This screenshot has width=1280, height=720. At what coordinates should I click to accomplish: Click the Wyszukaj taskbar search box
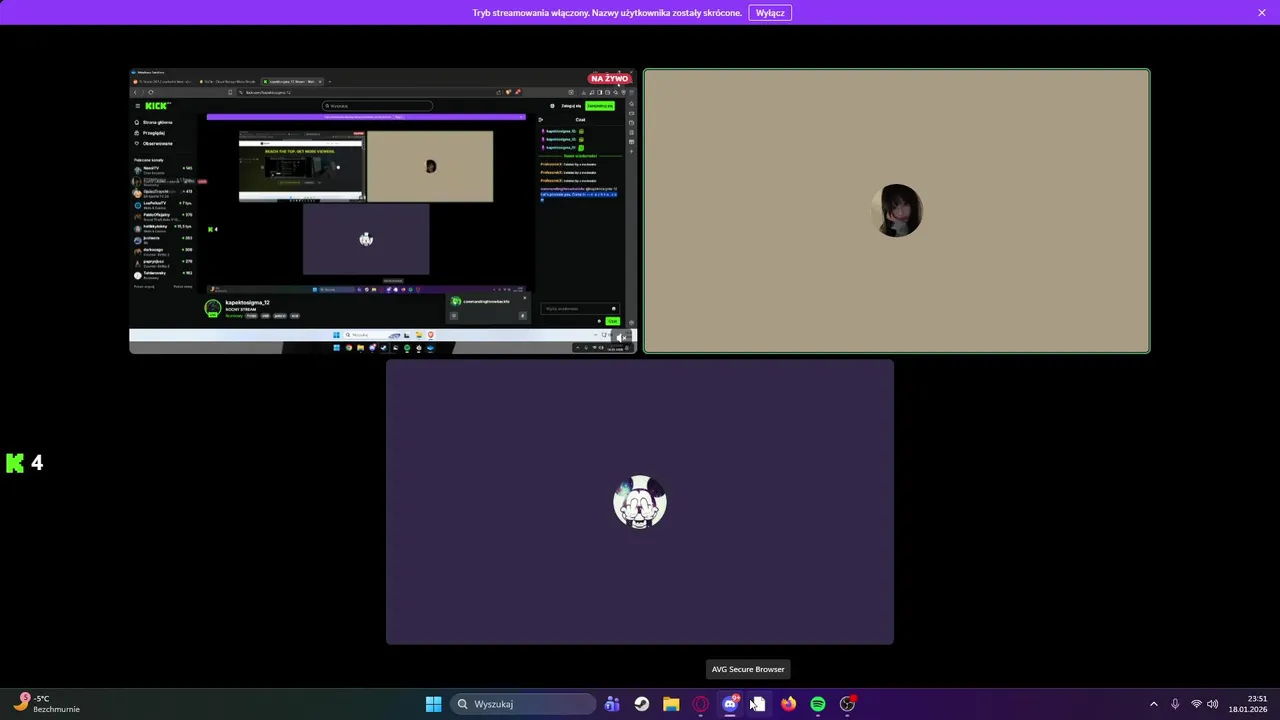(524, 704)
